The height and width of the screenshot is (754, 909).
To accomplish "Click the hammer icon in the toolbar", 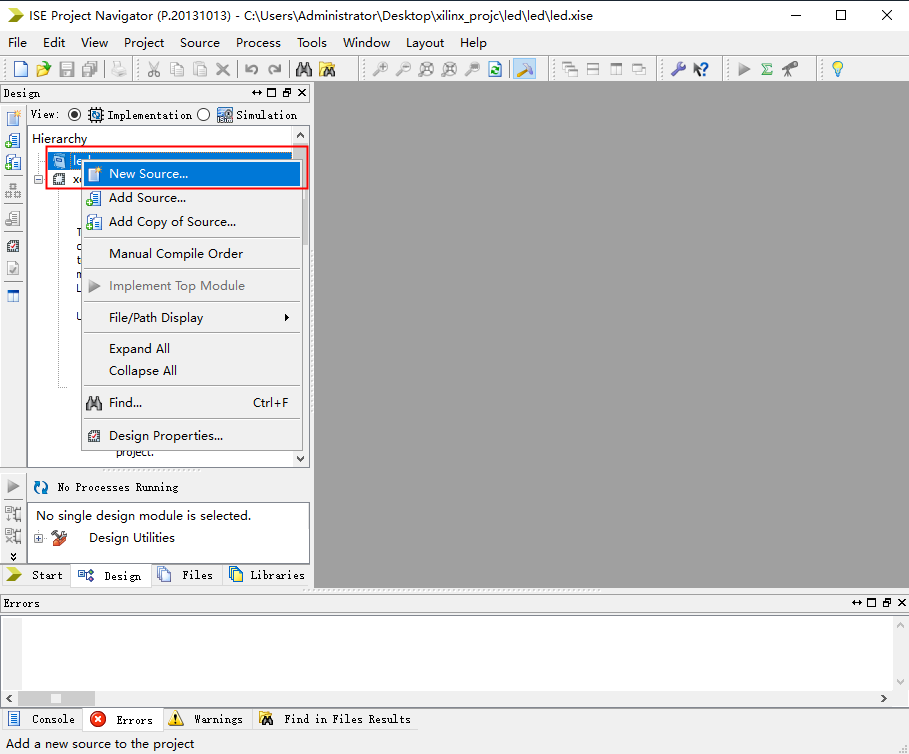I will pyautogui.click(x=524, y=69).
